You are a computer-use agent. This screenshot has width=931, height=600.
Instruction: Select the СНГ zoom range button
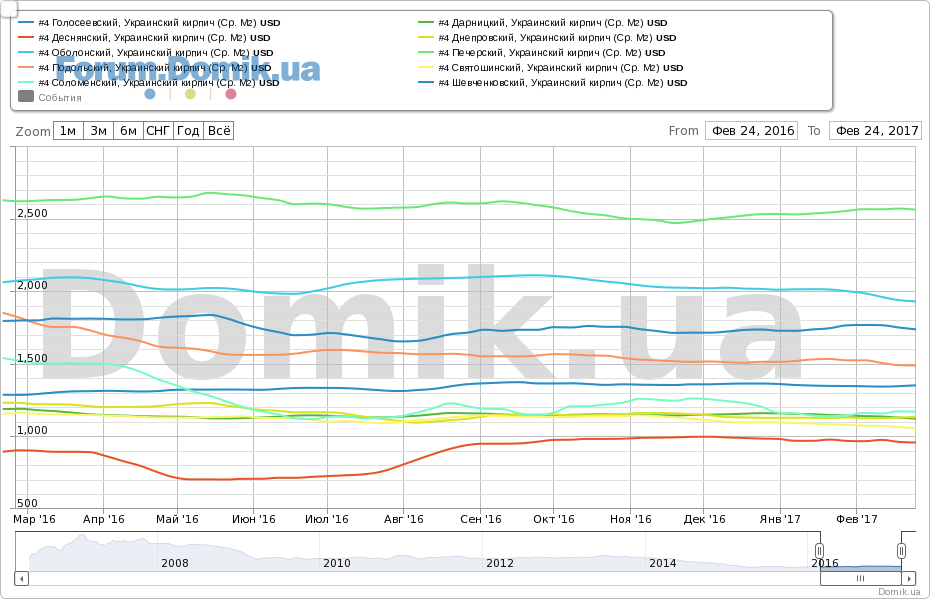[x=159, y=131]
